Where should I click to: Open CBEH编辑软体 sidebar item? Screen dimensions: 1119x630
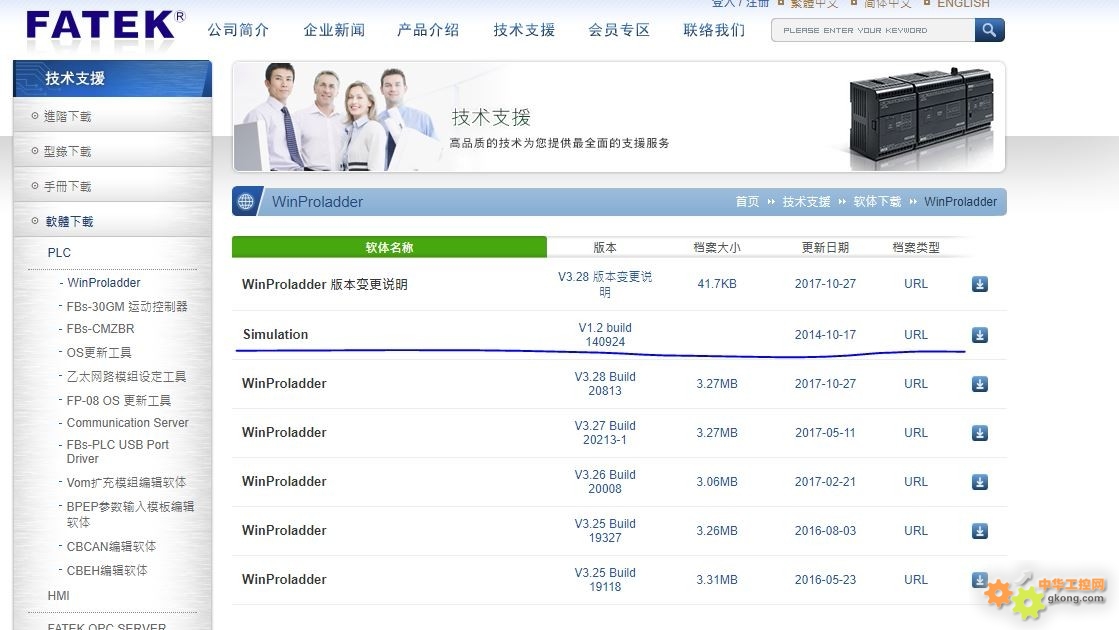tap(107, 570)
